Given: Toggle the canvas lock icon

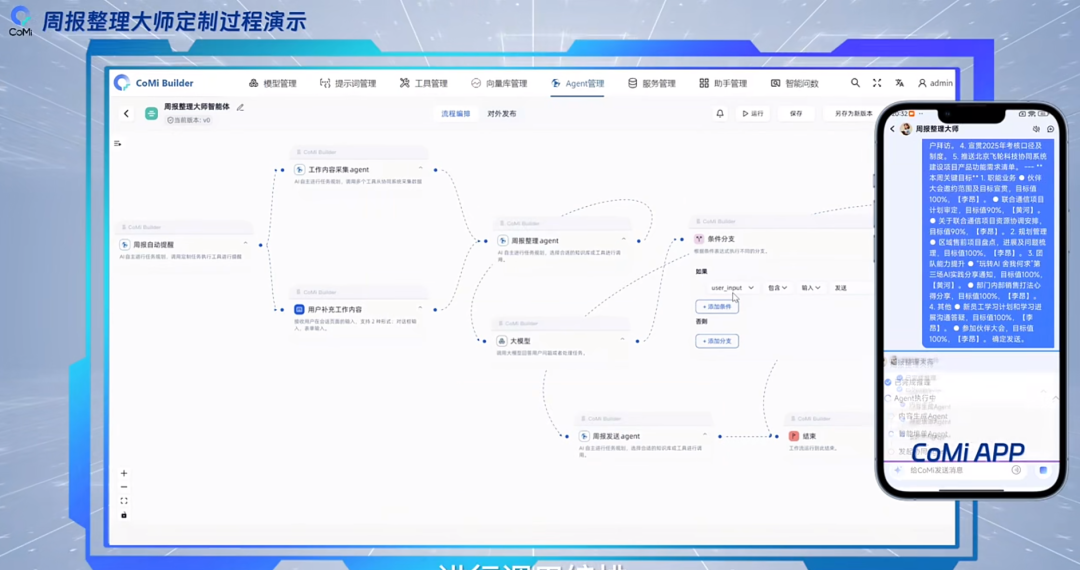Looking at the screenshot, I should click(x=124, y=515).
